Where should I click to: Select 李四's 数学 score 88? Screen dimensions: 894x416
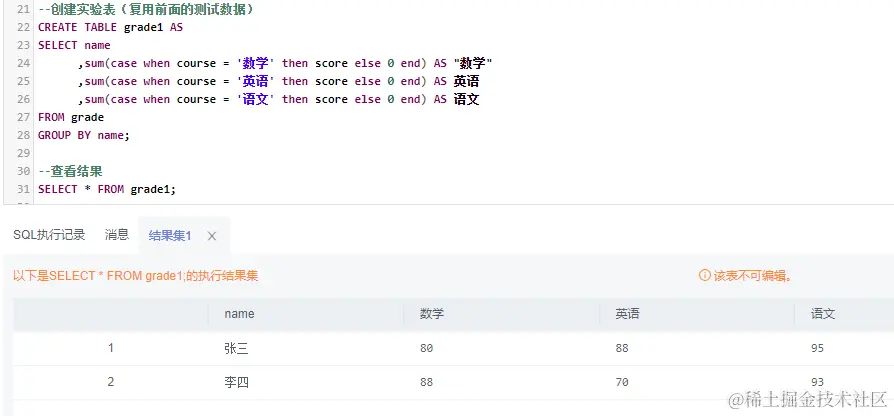pos(426,382)
